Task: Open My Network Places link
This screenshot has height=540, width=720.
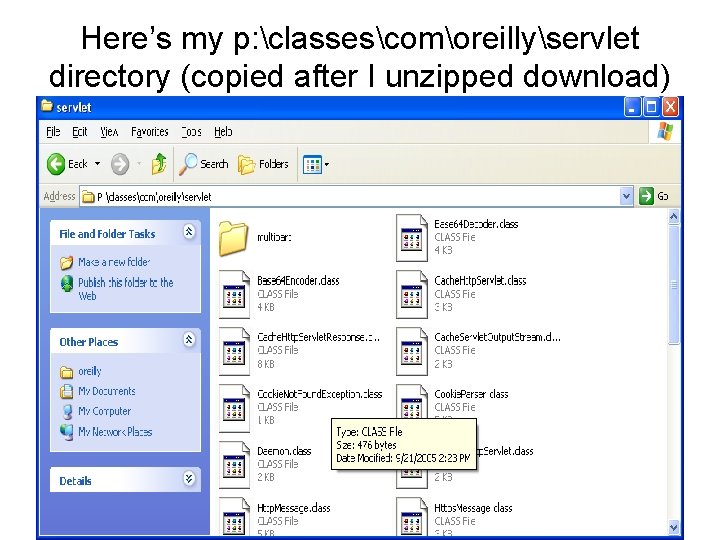Action: (115, 432)
